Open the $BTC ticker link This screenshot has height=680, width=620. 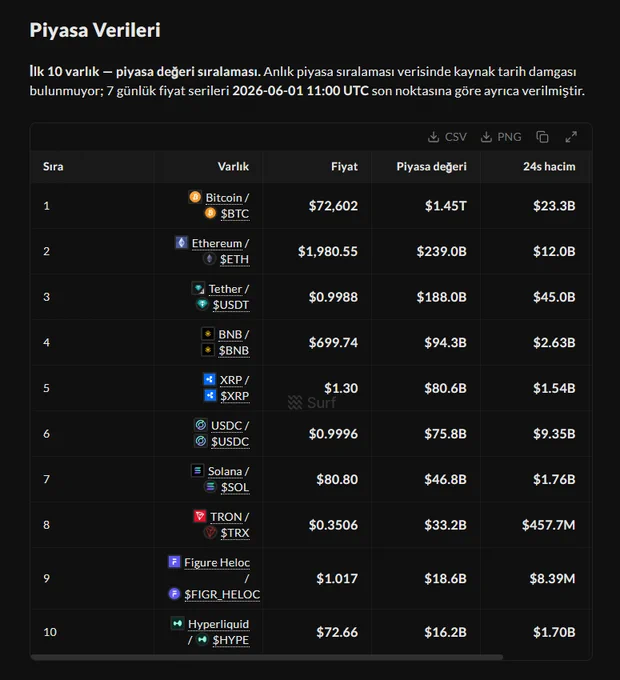click(x=235, y=214)
